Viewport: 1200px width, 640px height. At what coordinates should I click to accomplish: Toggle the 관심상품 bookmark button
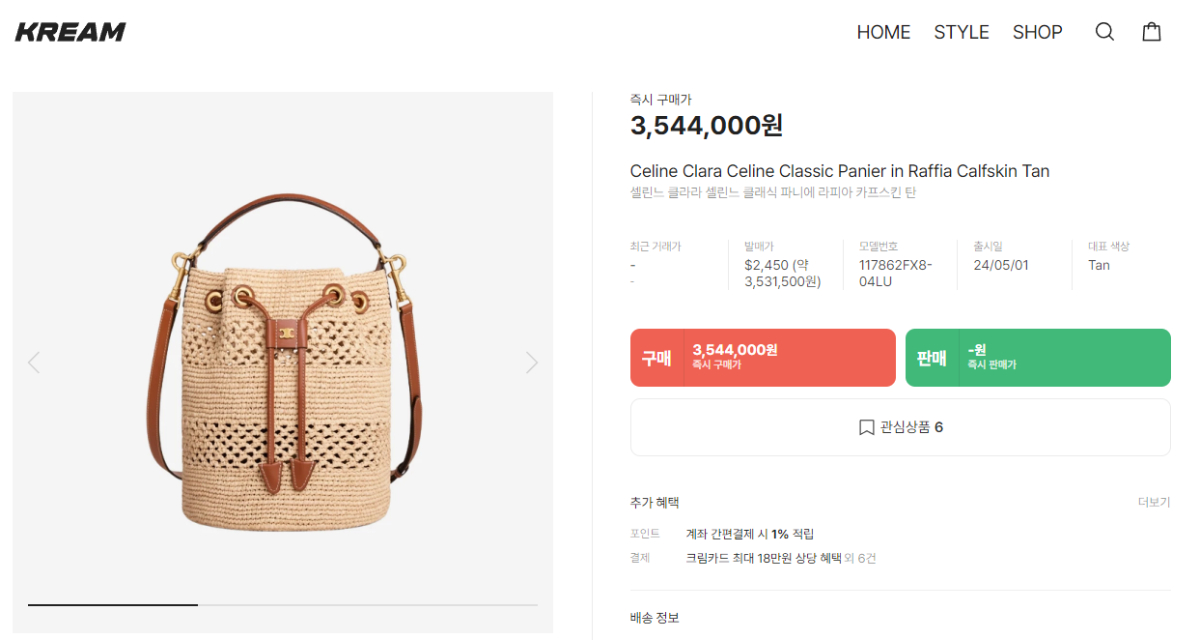[x=900, y=427]
